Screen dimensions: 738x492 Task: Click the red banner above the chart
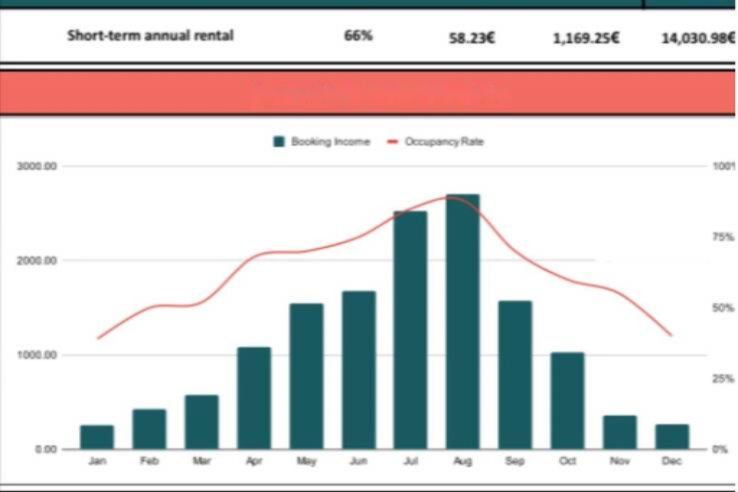[368, 93]
